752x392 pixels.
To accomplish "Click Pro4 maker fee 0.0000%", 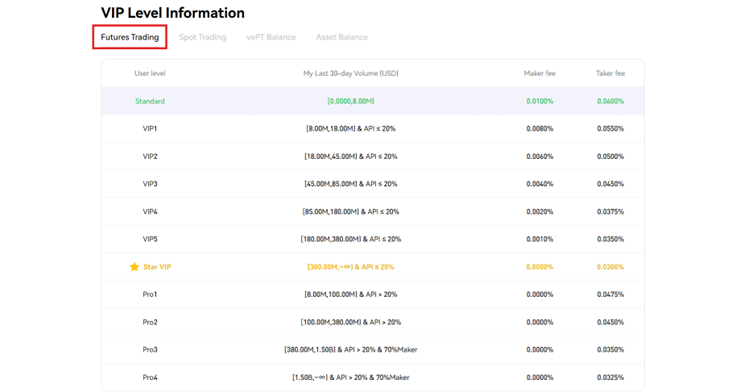I will click(540, 377).
